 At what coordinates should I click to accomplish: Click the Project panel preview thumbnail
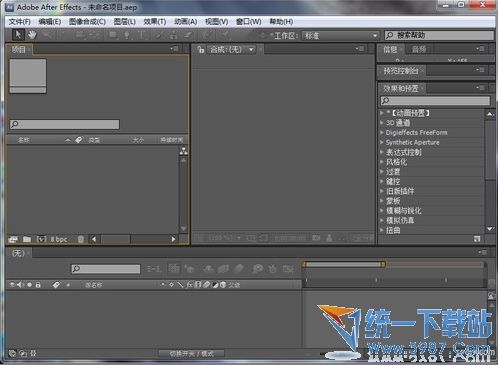point(28,76)
